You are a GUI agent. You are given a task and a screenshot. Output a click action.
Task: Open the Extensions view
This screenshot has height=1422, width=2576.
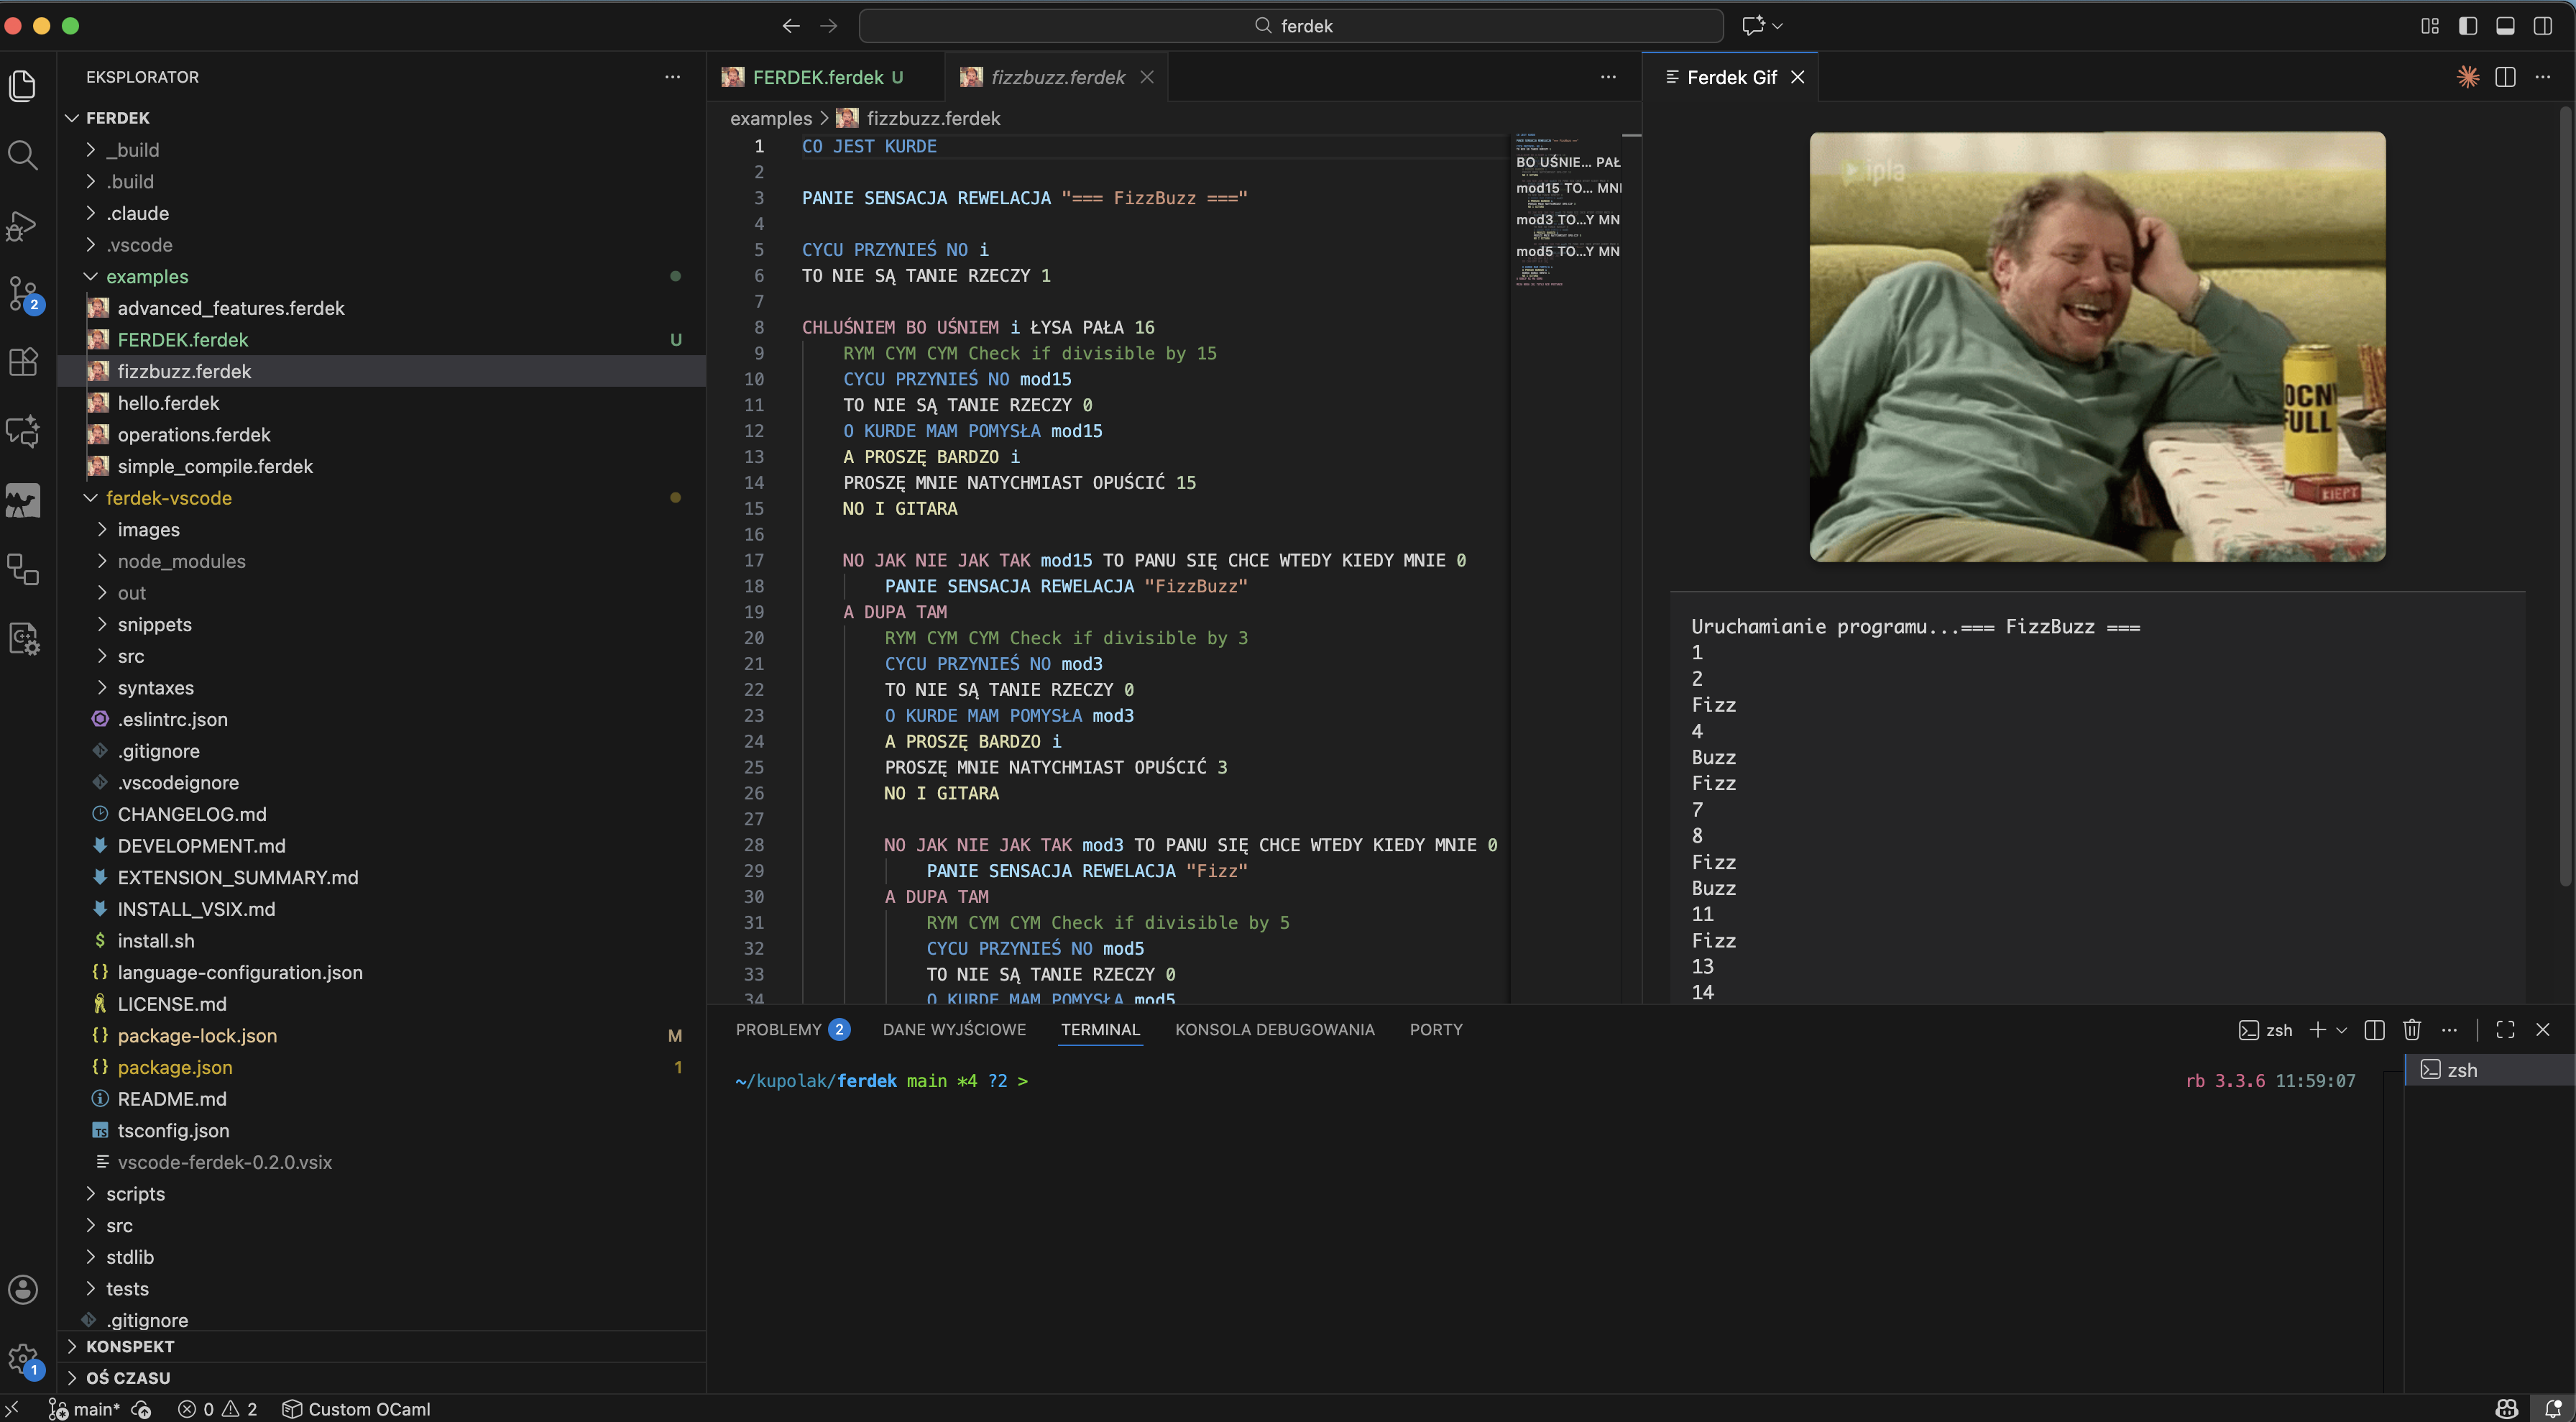click(x=23, y=362)
